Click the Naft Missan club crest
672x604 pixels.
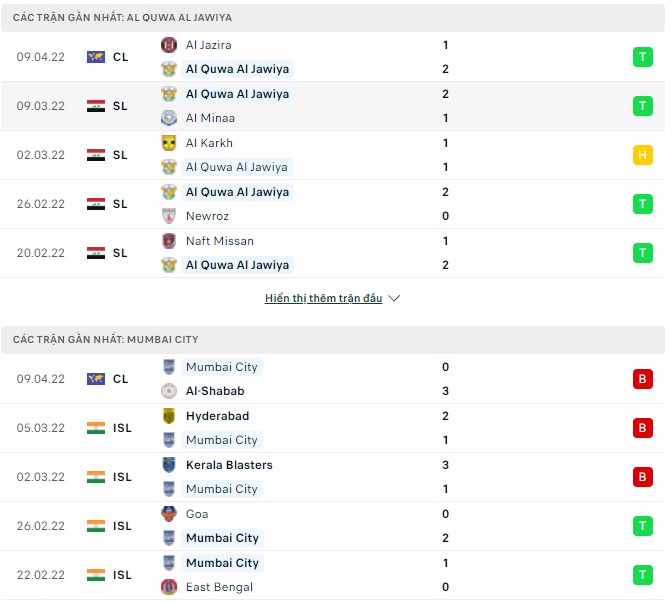pos(169,241)
